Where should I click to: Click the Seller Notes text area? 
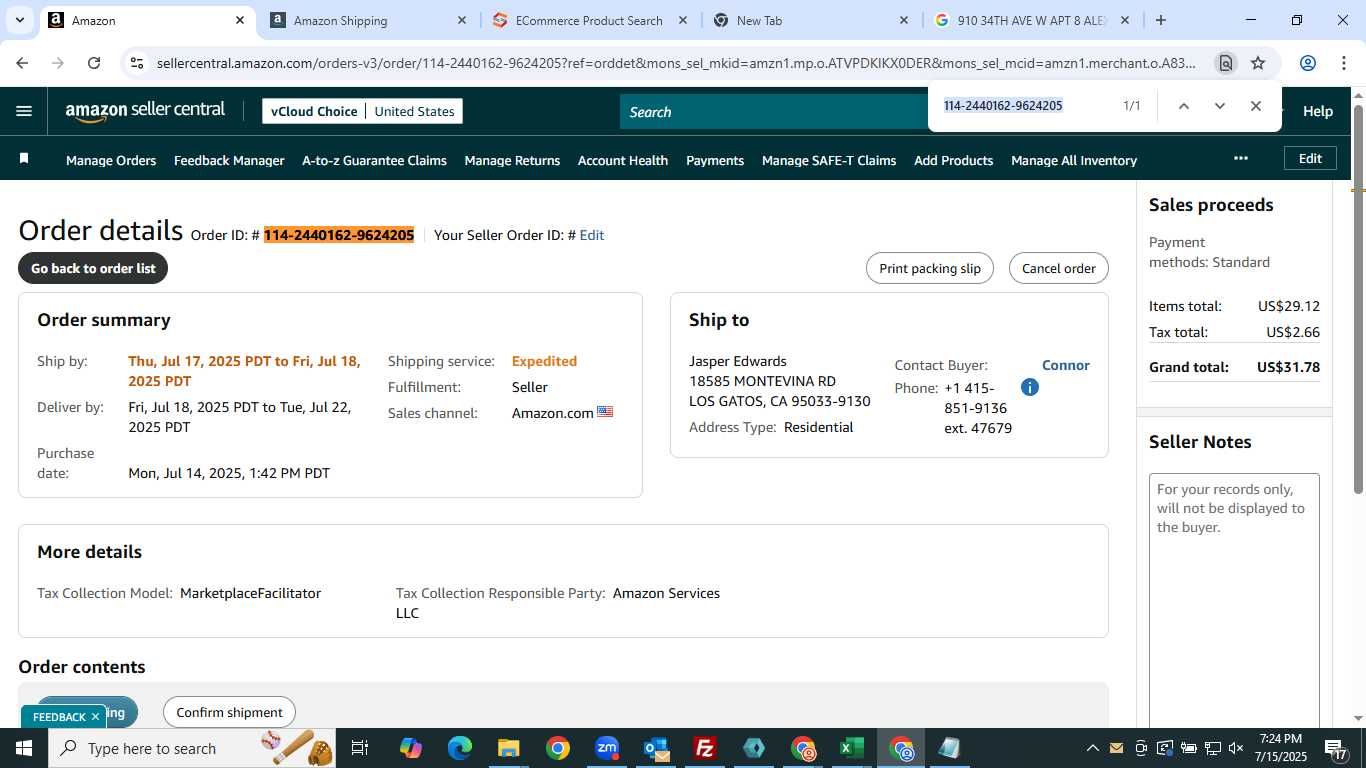coord(1234,600)
